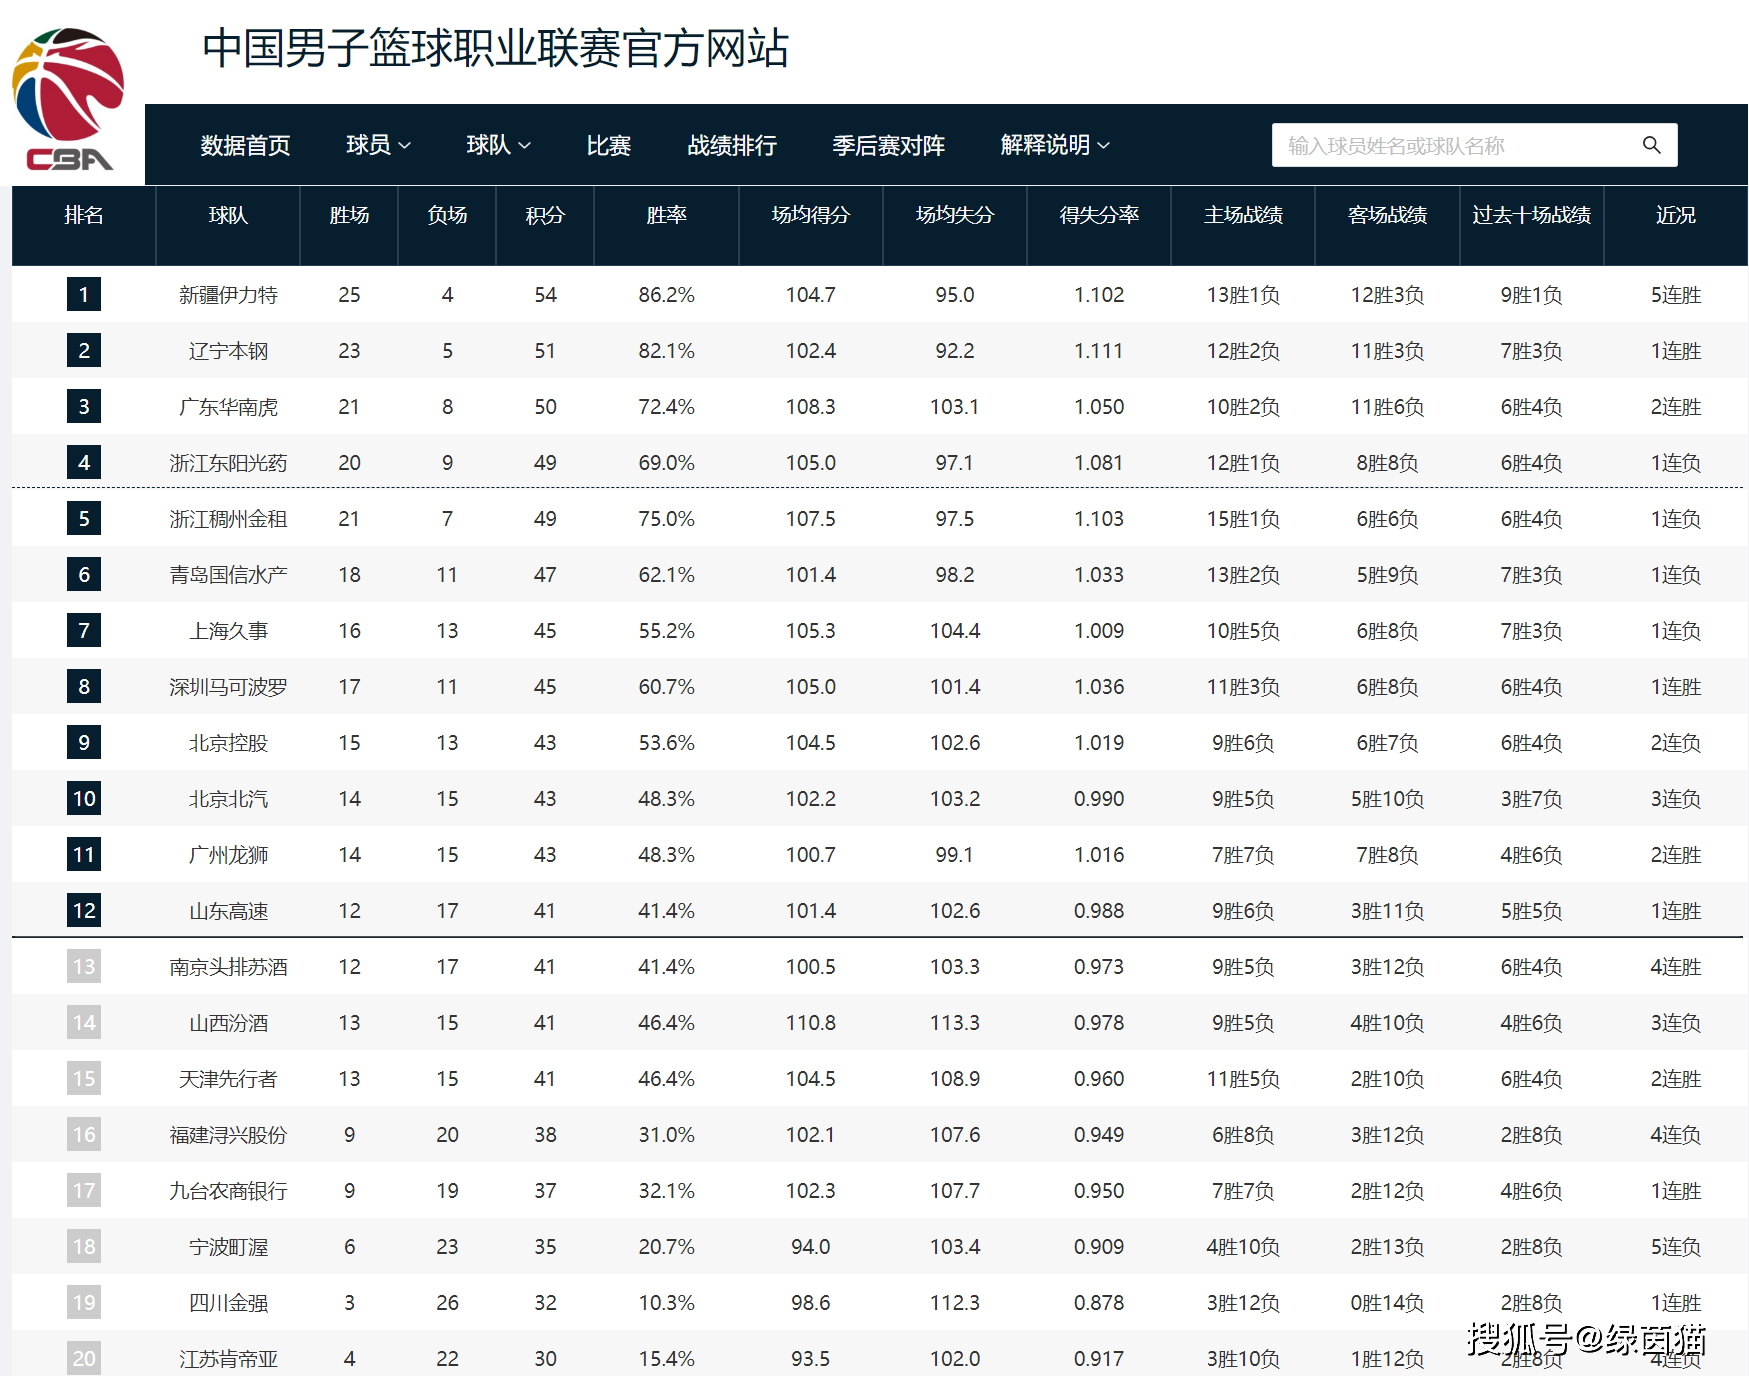Open the 数据首页 menu item
The image size is (1749, 1376).
(245, 145)
